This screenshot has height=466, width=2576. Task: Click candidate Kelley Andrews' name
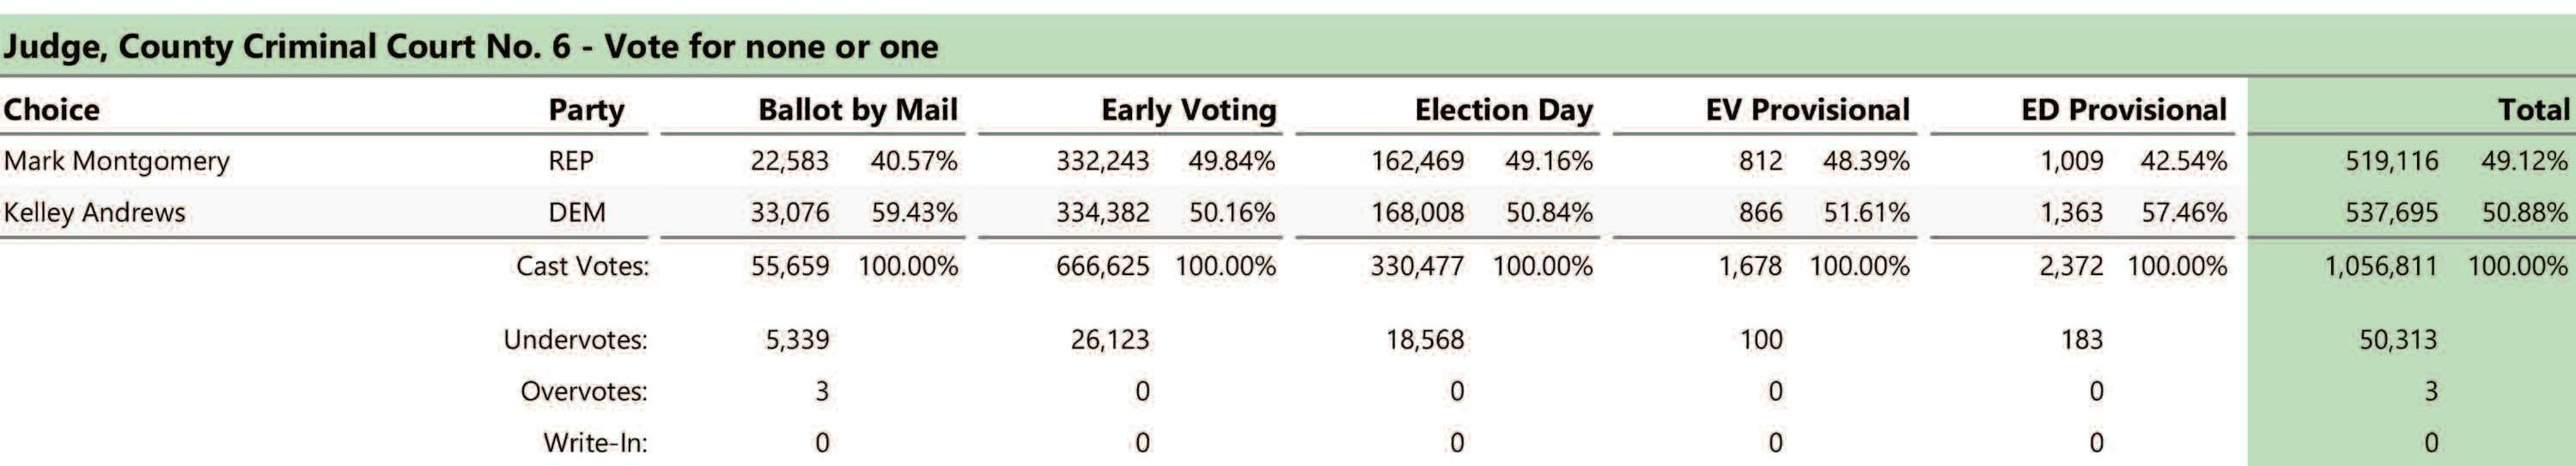[95, 213]
